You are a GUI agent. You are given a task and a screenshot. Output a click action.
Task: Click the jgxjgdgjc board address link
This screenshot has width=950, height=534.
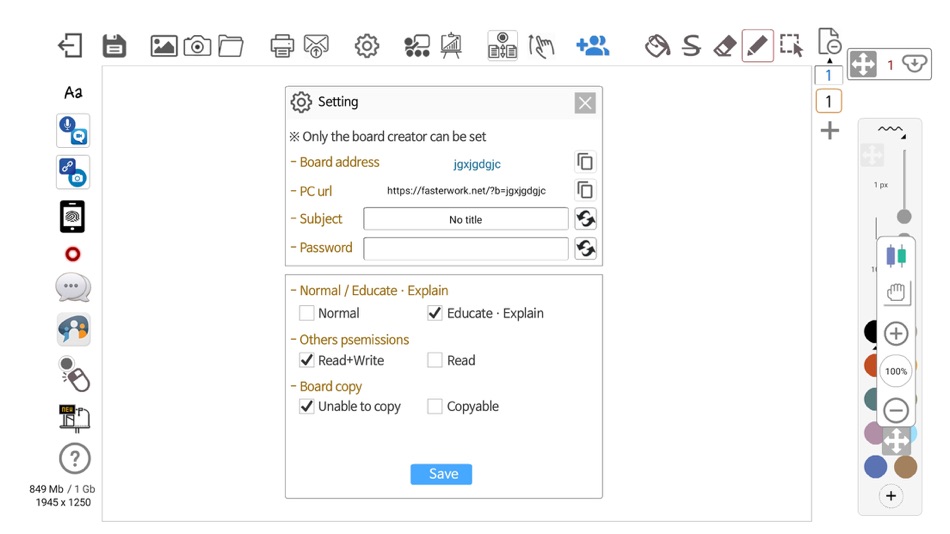pos(477,164)
